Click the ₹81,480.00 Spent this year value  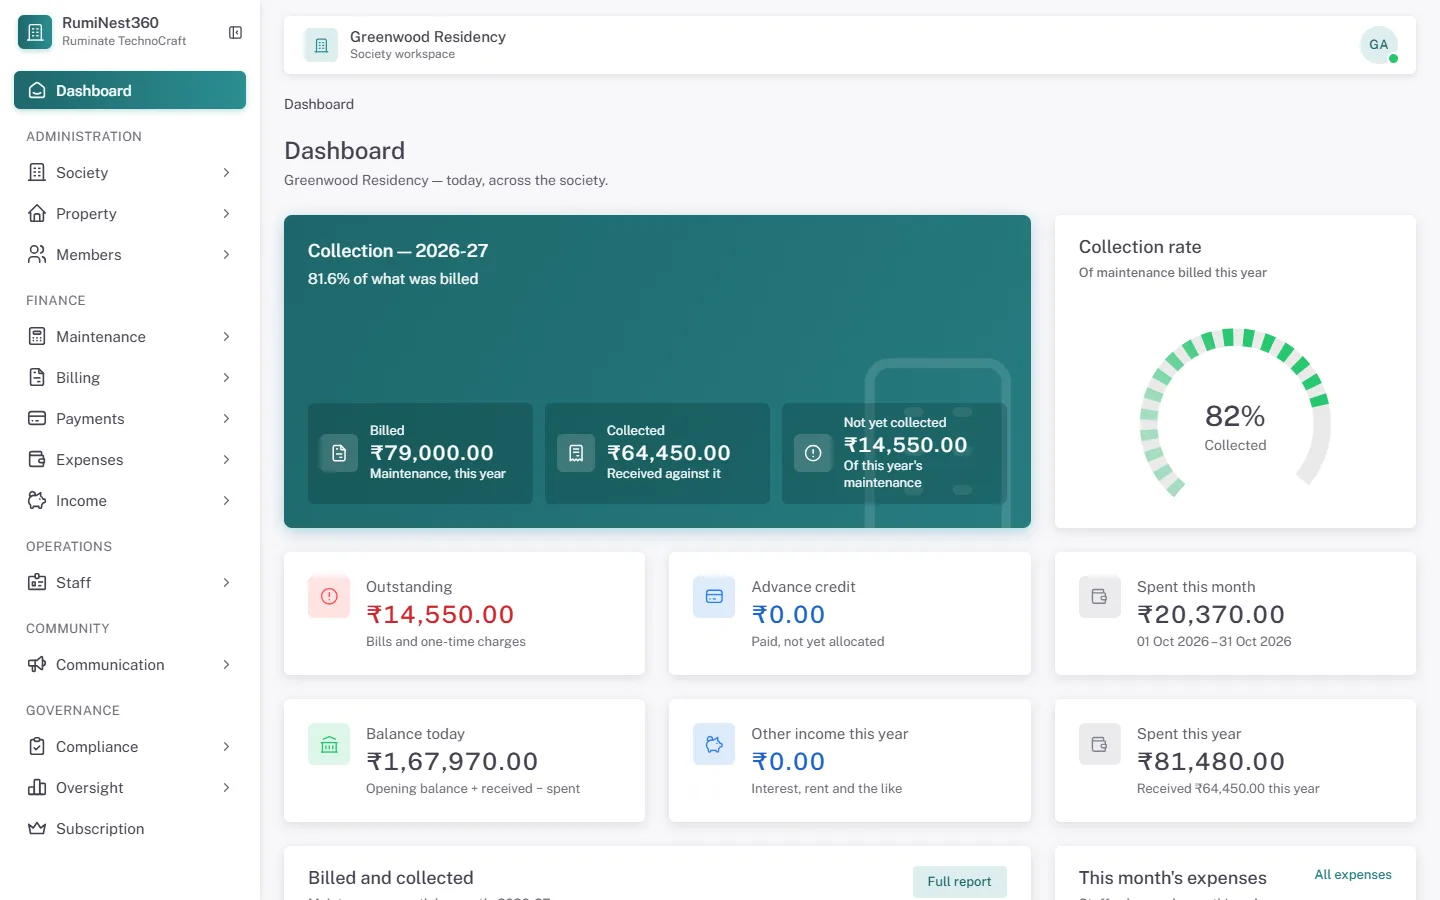(x=1211, y=761)
